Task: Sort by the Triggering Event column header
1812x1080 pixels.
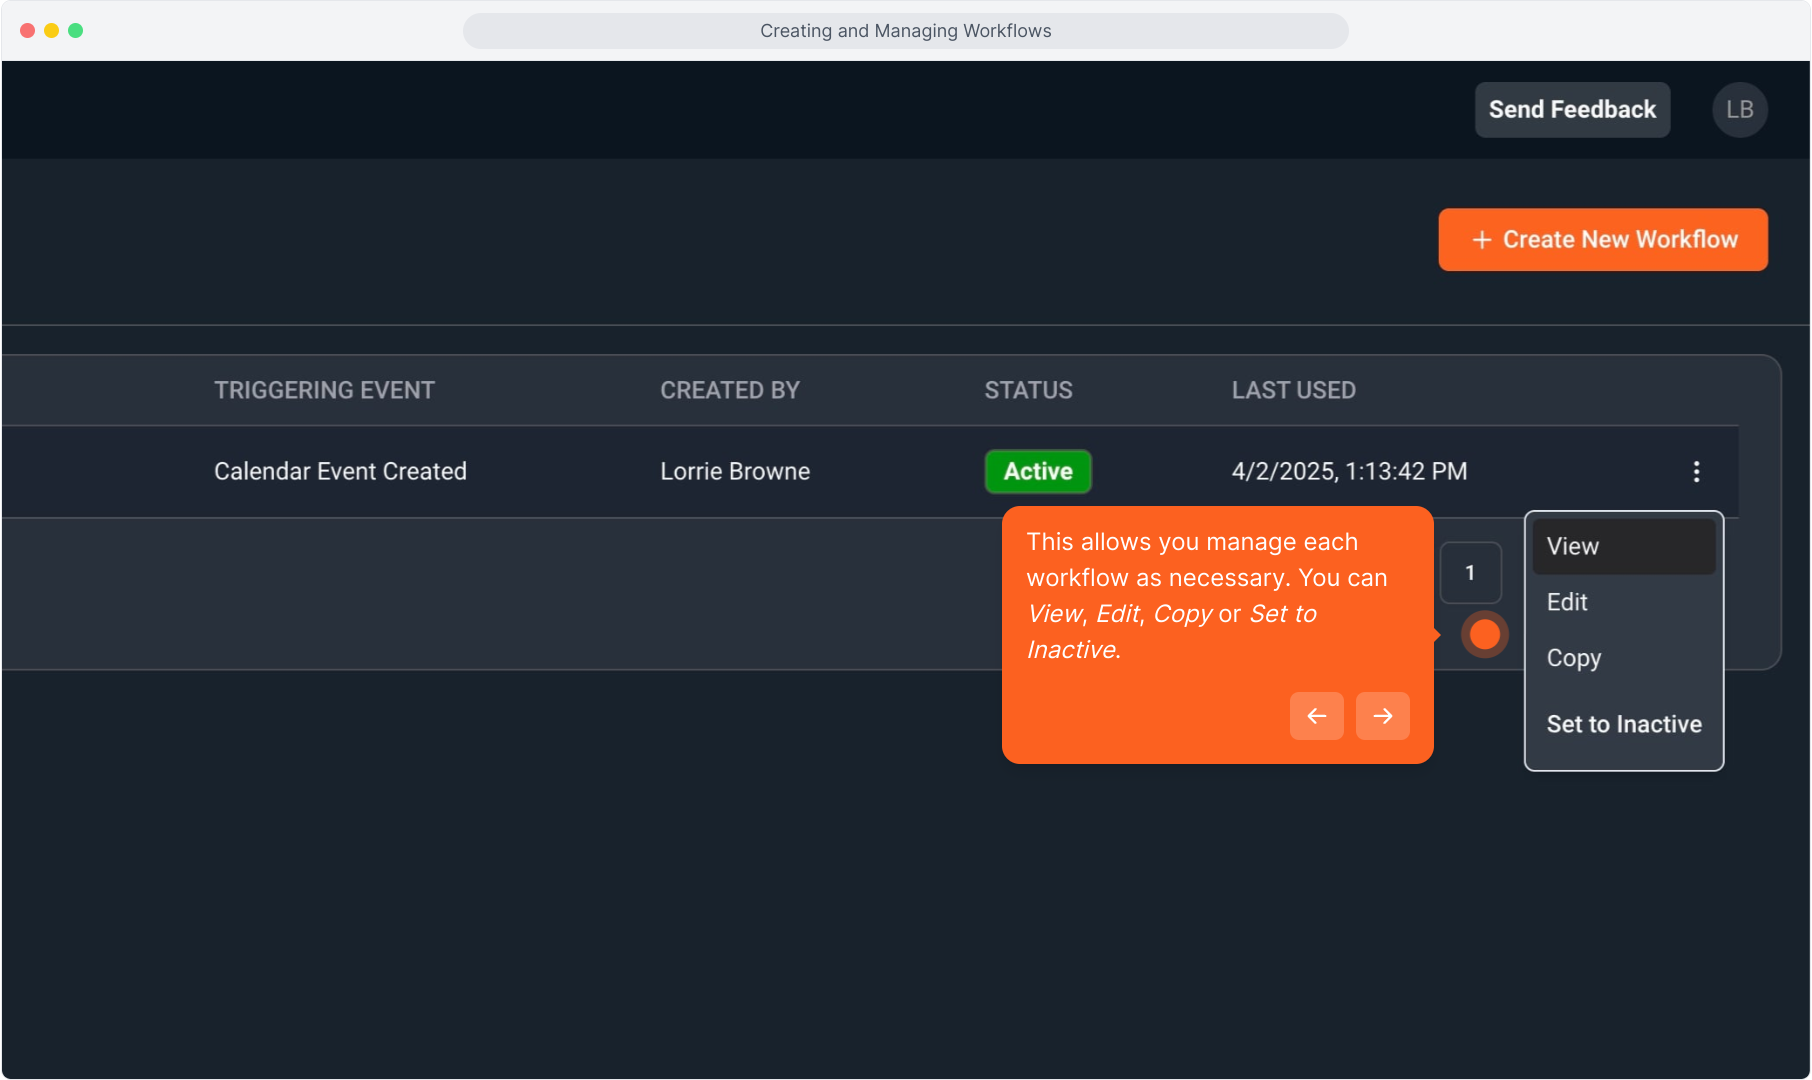Action: click(x=324, y=391)
